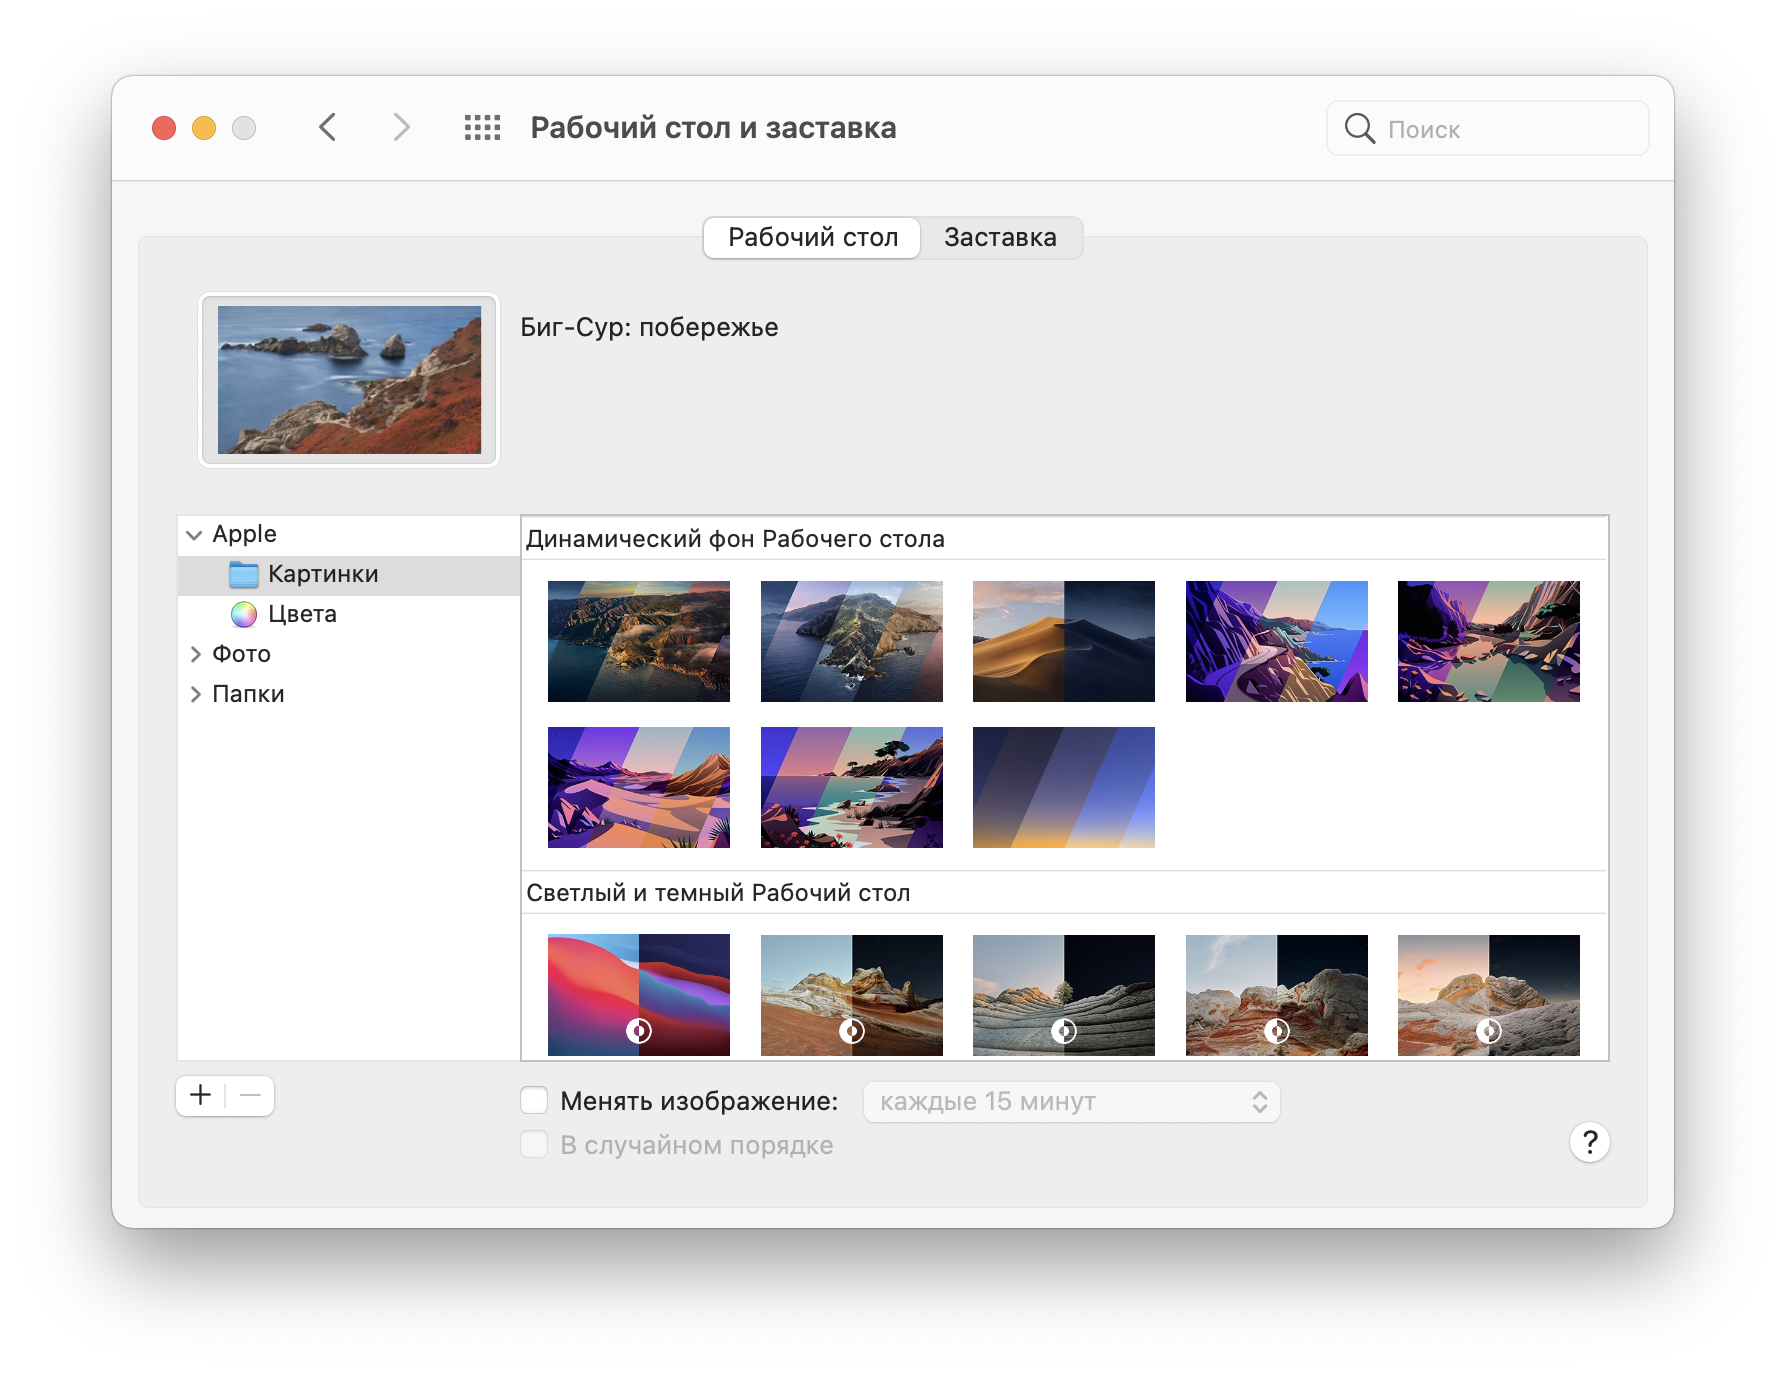The width and height of the screenshot is (1786, 1376).
Task: Open help with the question mark button
Action: tap(1589, 1142)
